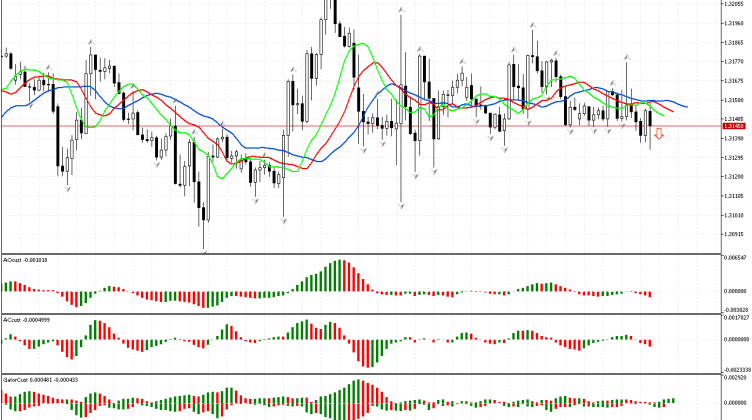Click the blue Alligator line's right end
The width and height of the screenshot is (752, 420).
(x=686, y=105)
